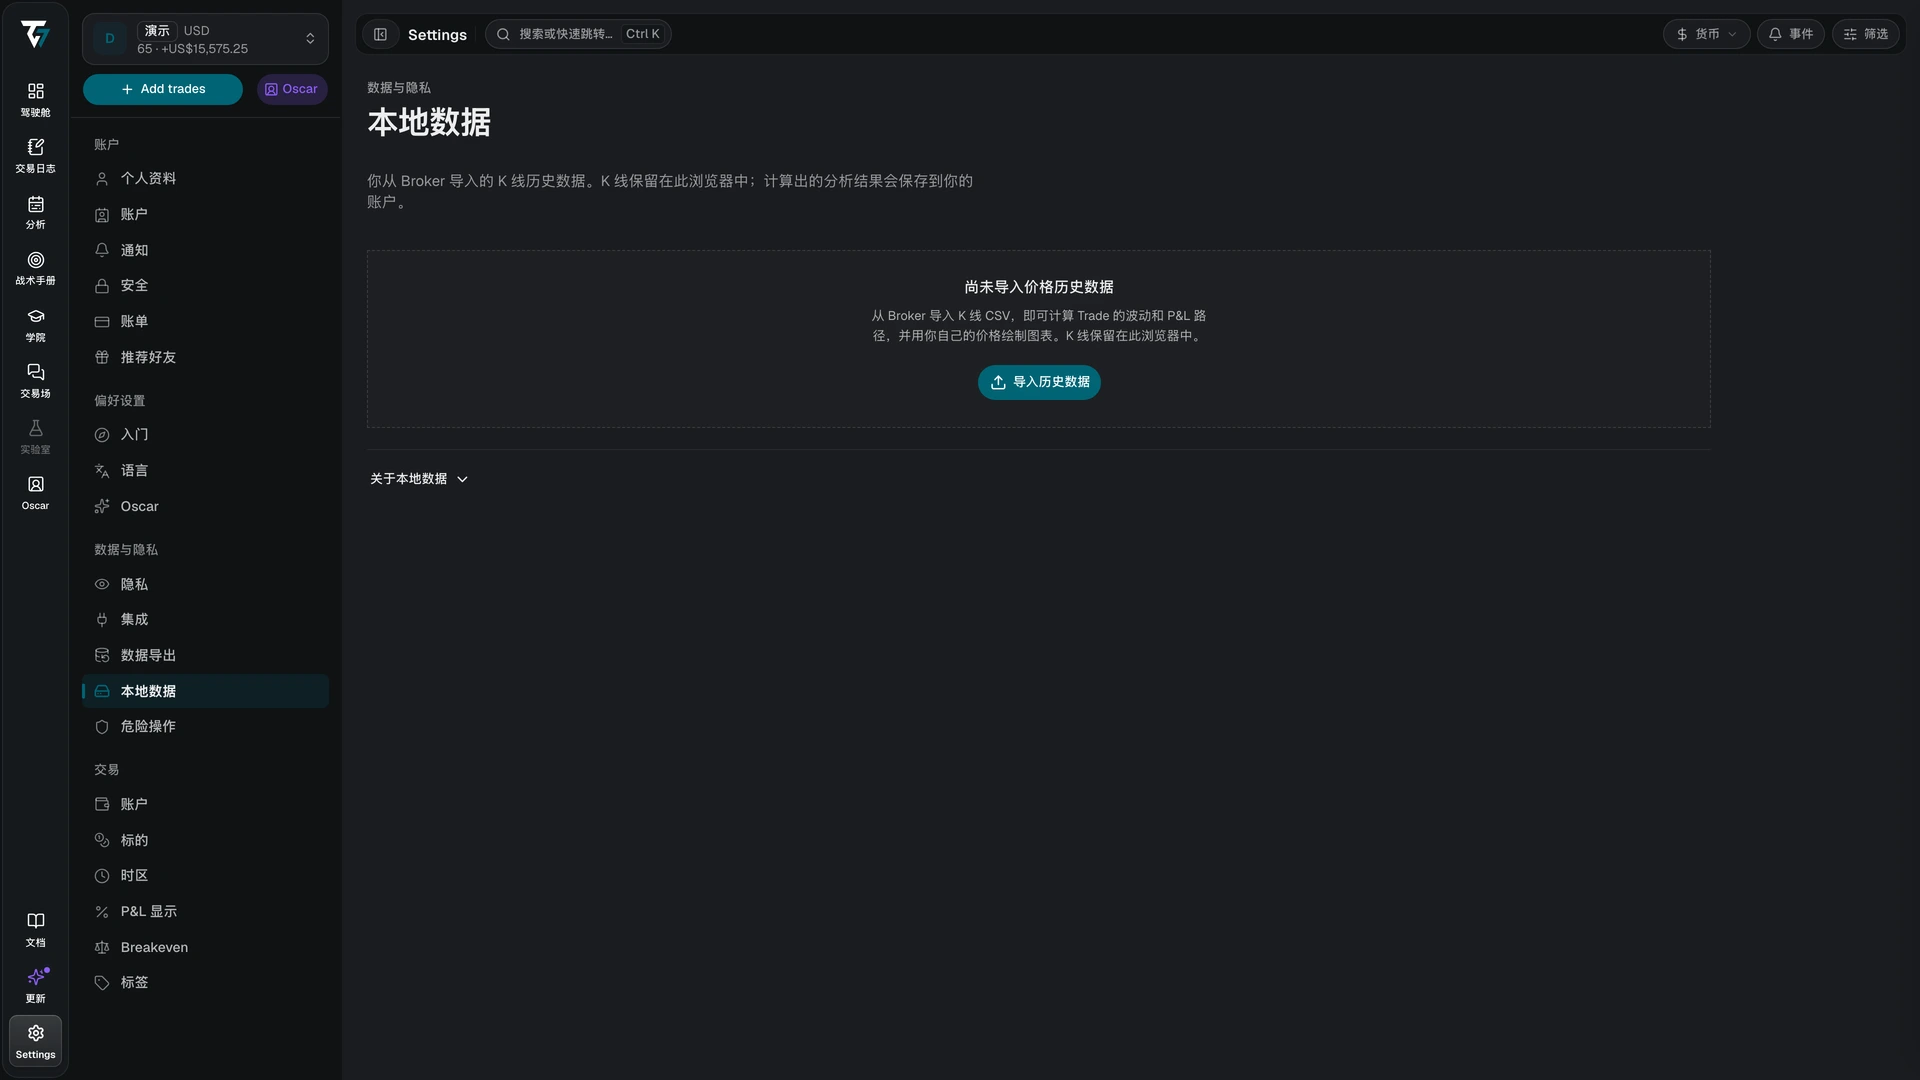Viewport: 1920px width, 1080px height.
Task: Open 隐私 privacy settings
Action: [205, 584]
